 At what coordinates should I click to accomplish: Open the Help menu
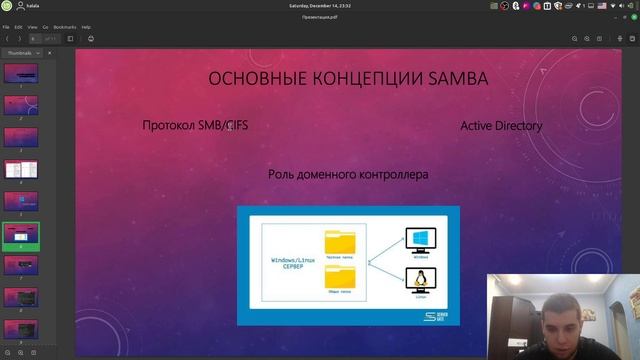[x=86, y=27]
